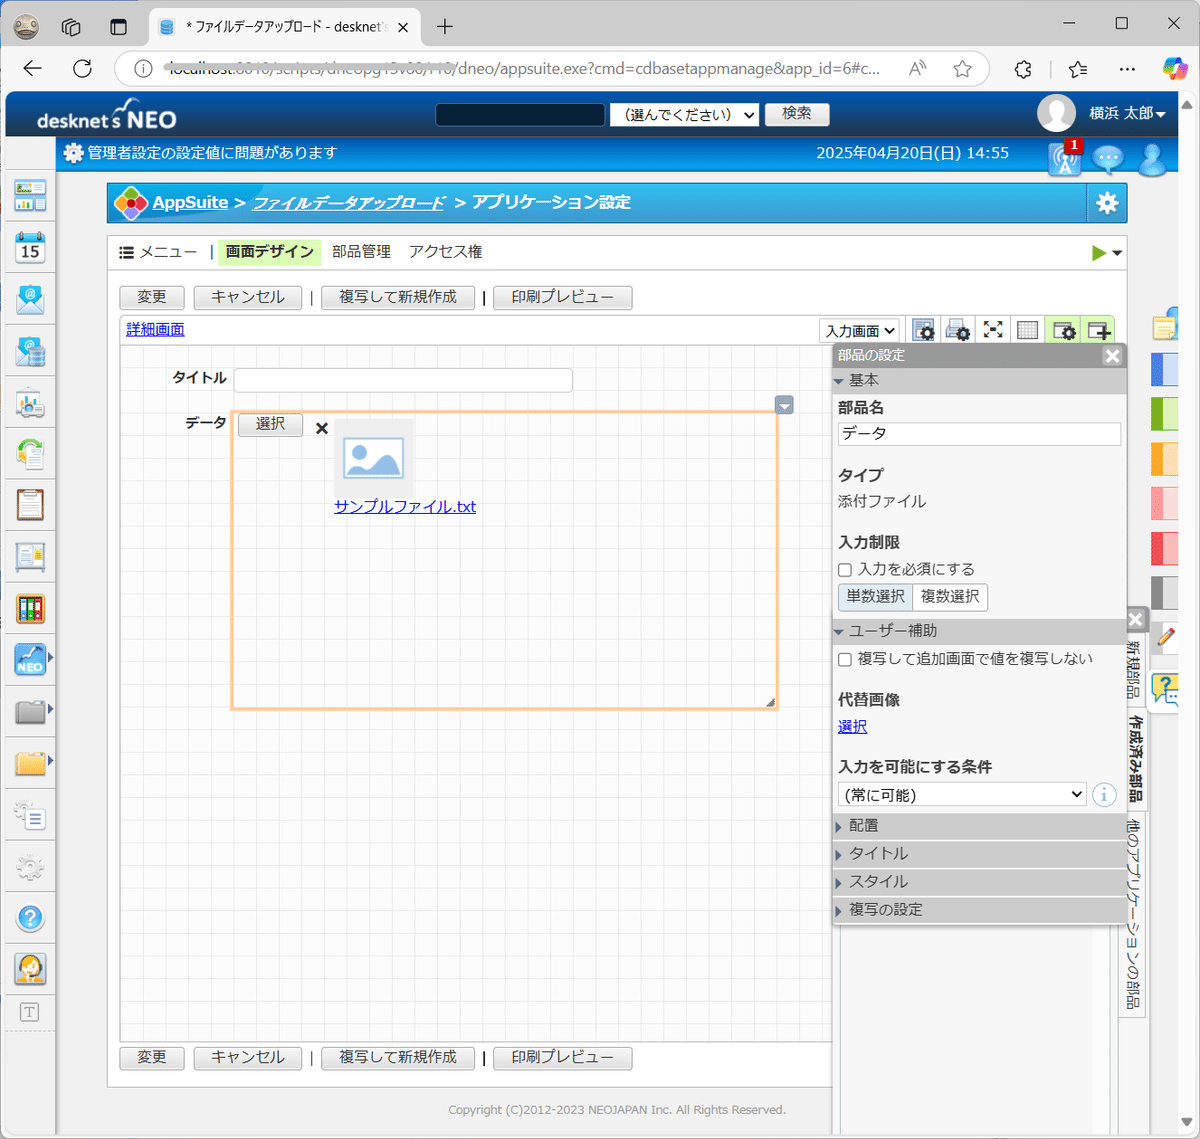Toggle the grid display icon in toolbar

click(1027, 329)
